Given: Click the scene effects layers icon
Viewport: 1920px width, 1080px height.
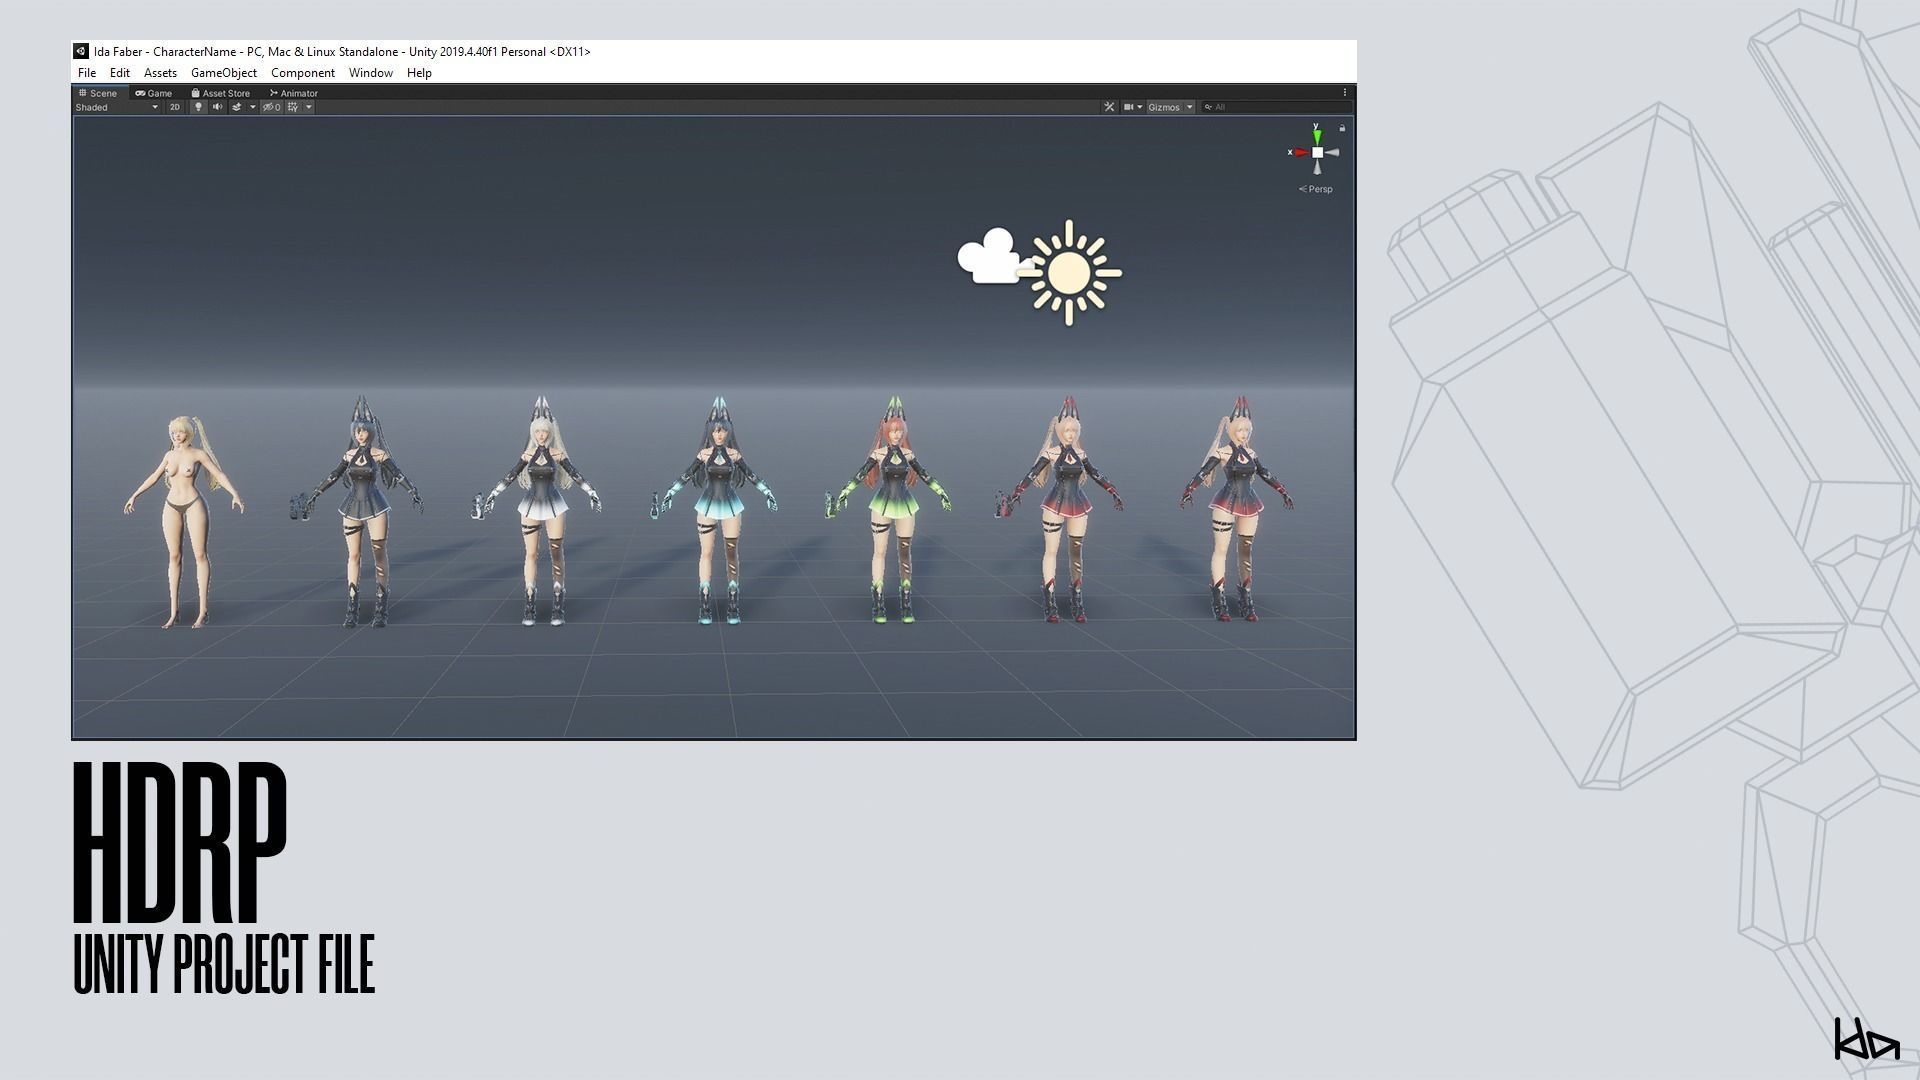Looking at the screenshot, I should point(237,107).
